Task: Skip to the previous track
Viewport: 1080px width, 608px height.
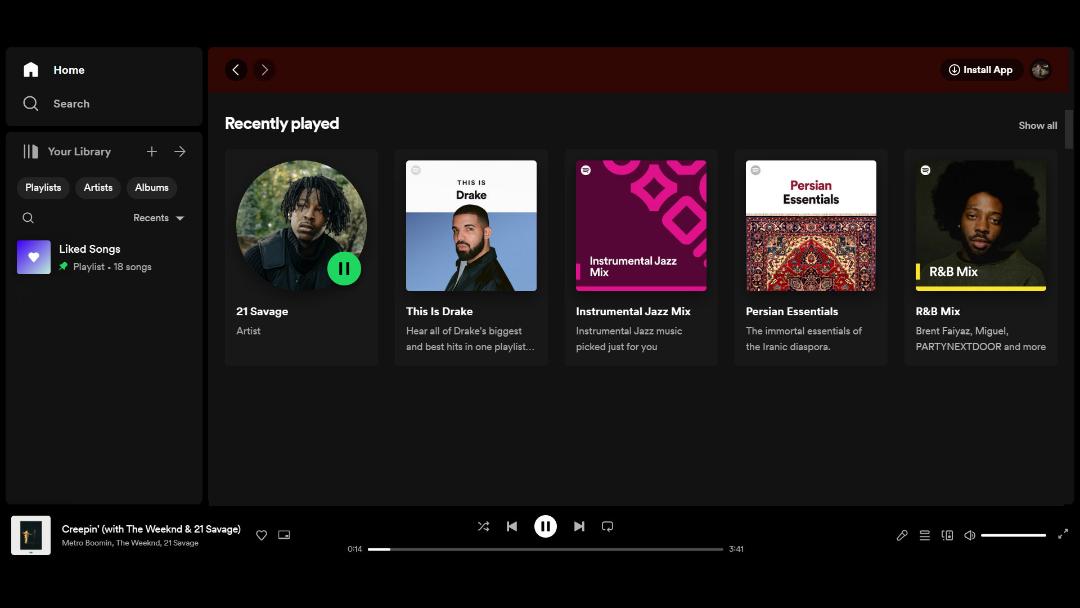Action: (512, 526)
